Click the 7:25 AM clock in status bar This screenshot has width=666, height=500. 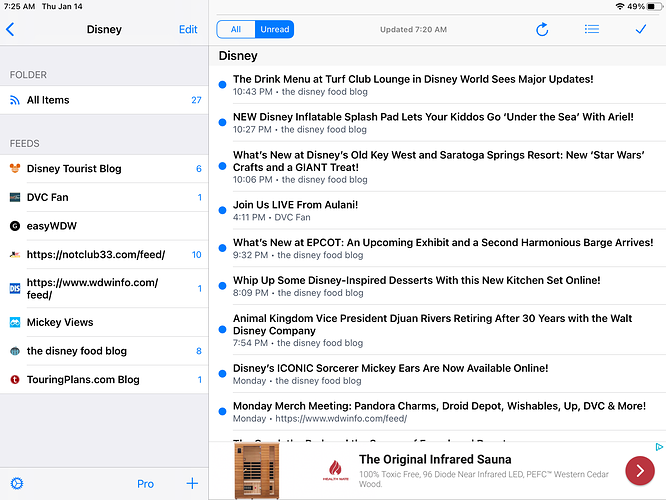tap(20, 6)
